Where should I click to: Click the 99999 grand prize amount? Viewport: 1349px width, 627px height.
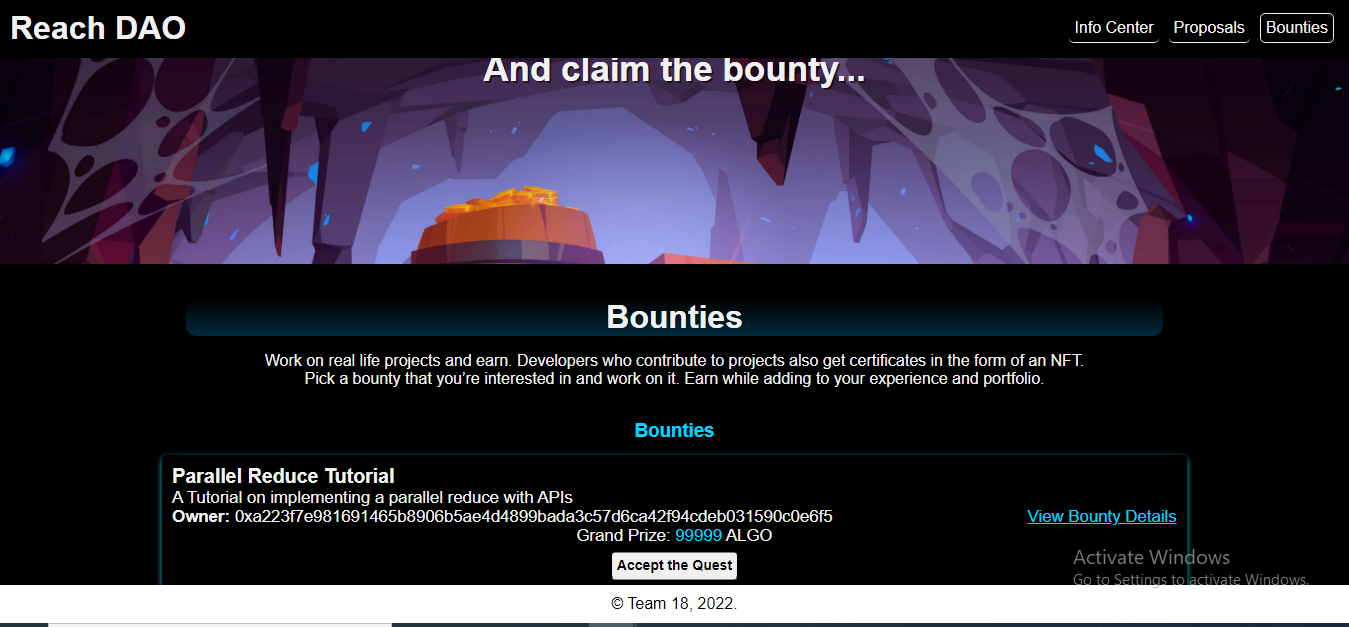[x=698, y=536]
